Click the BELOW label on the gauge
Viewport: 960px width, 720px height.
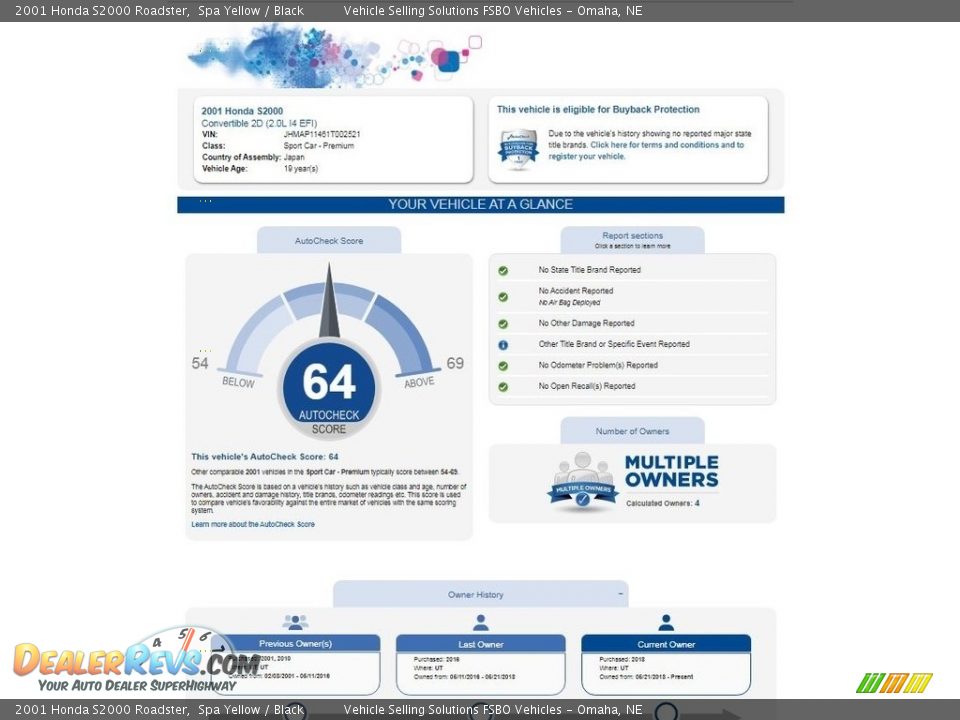[238, 382]
